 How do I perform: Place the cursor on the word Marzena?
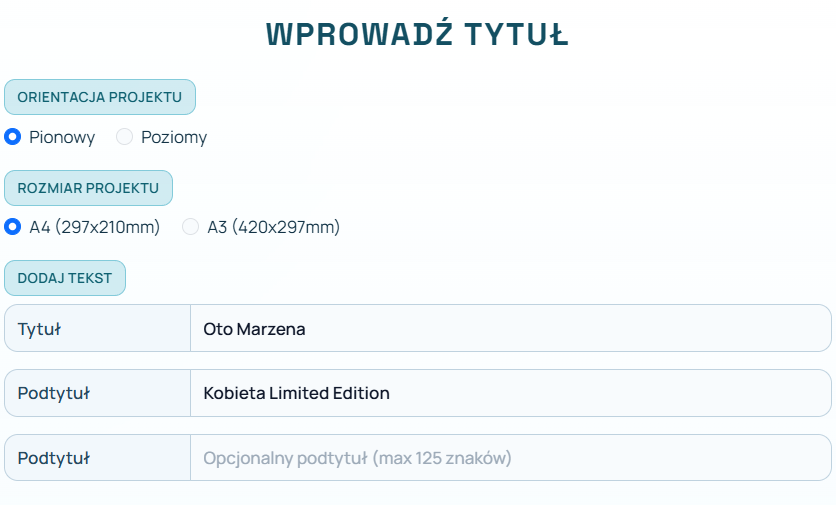tap(271, 328)
